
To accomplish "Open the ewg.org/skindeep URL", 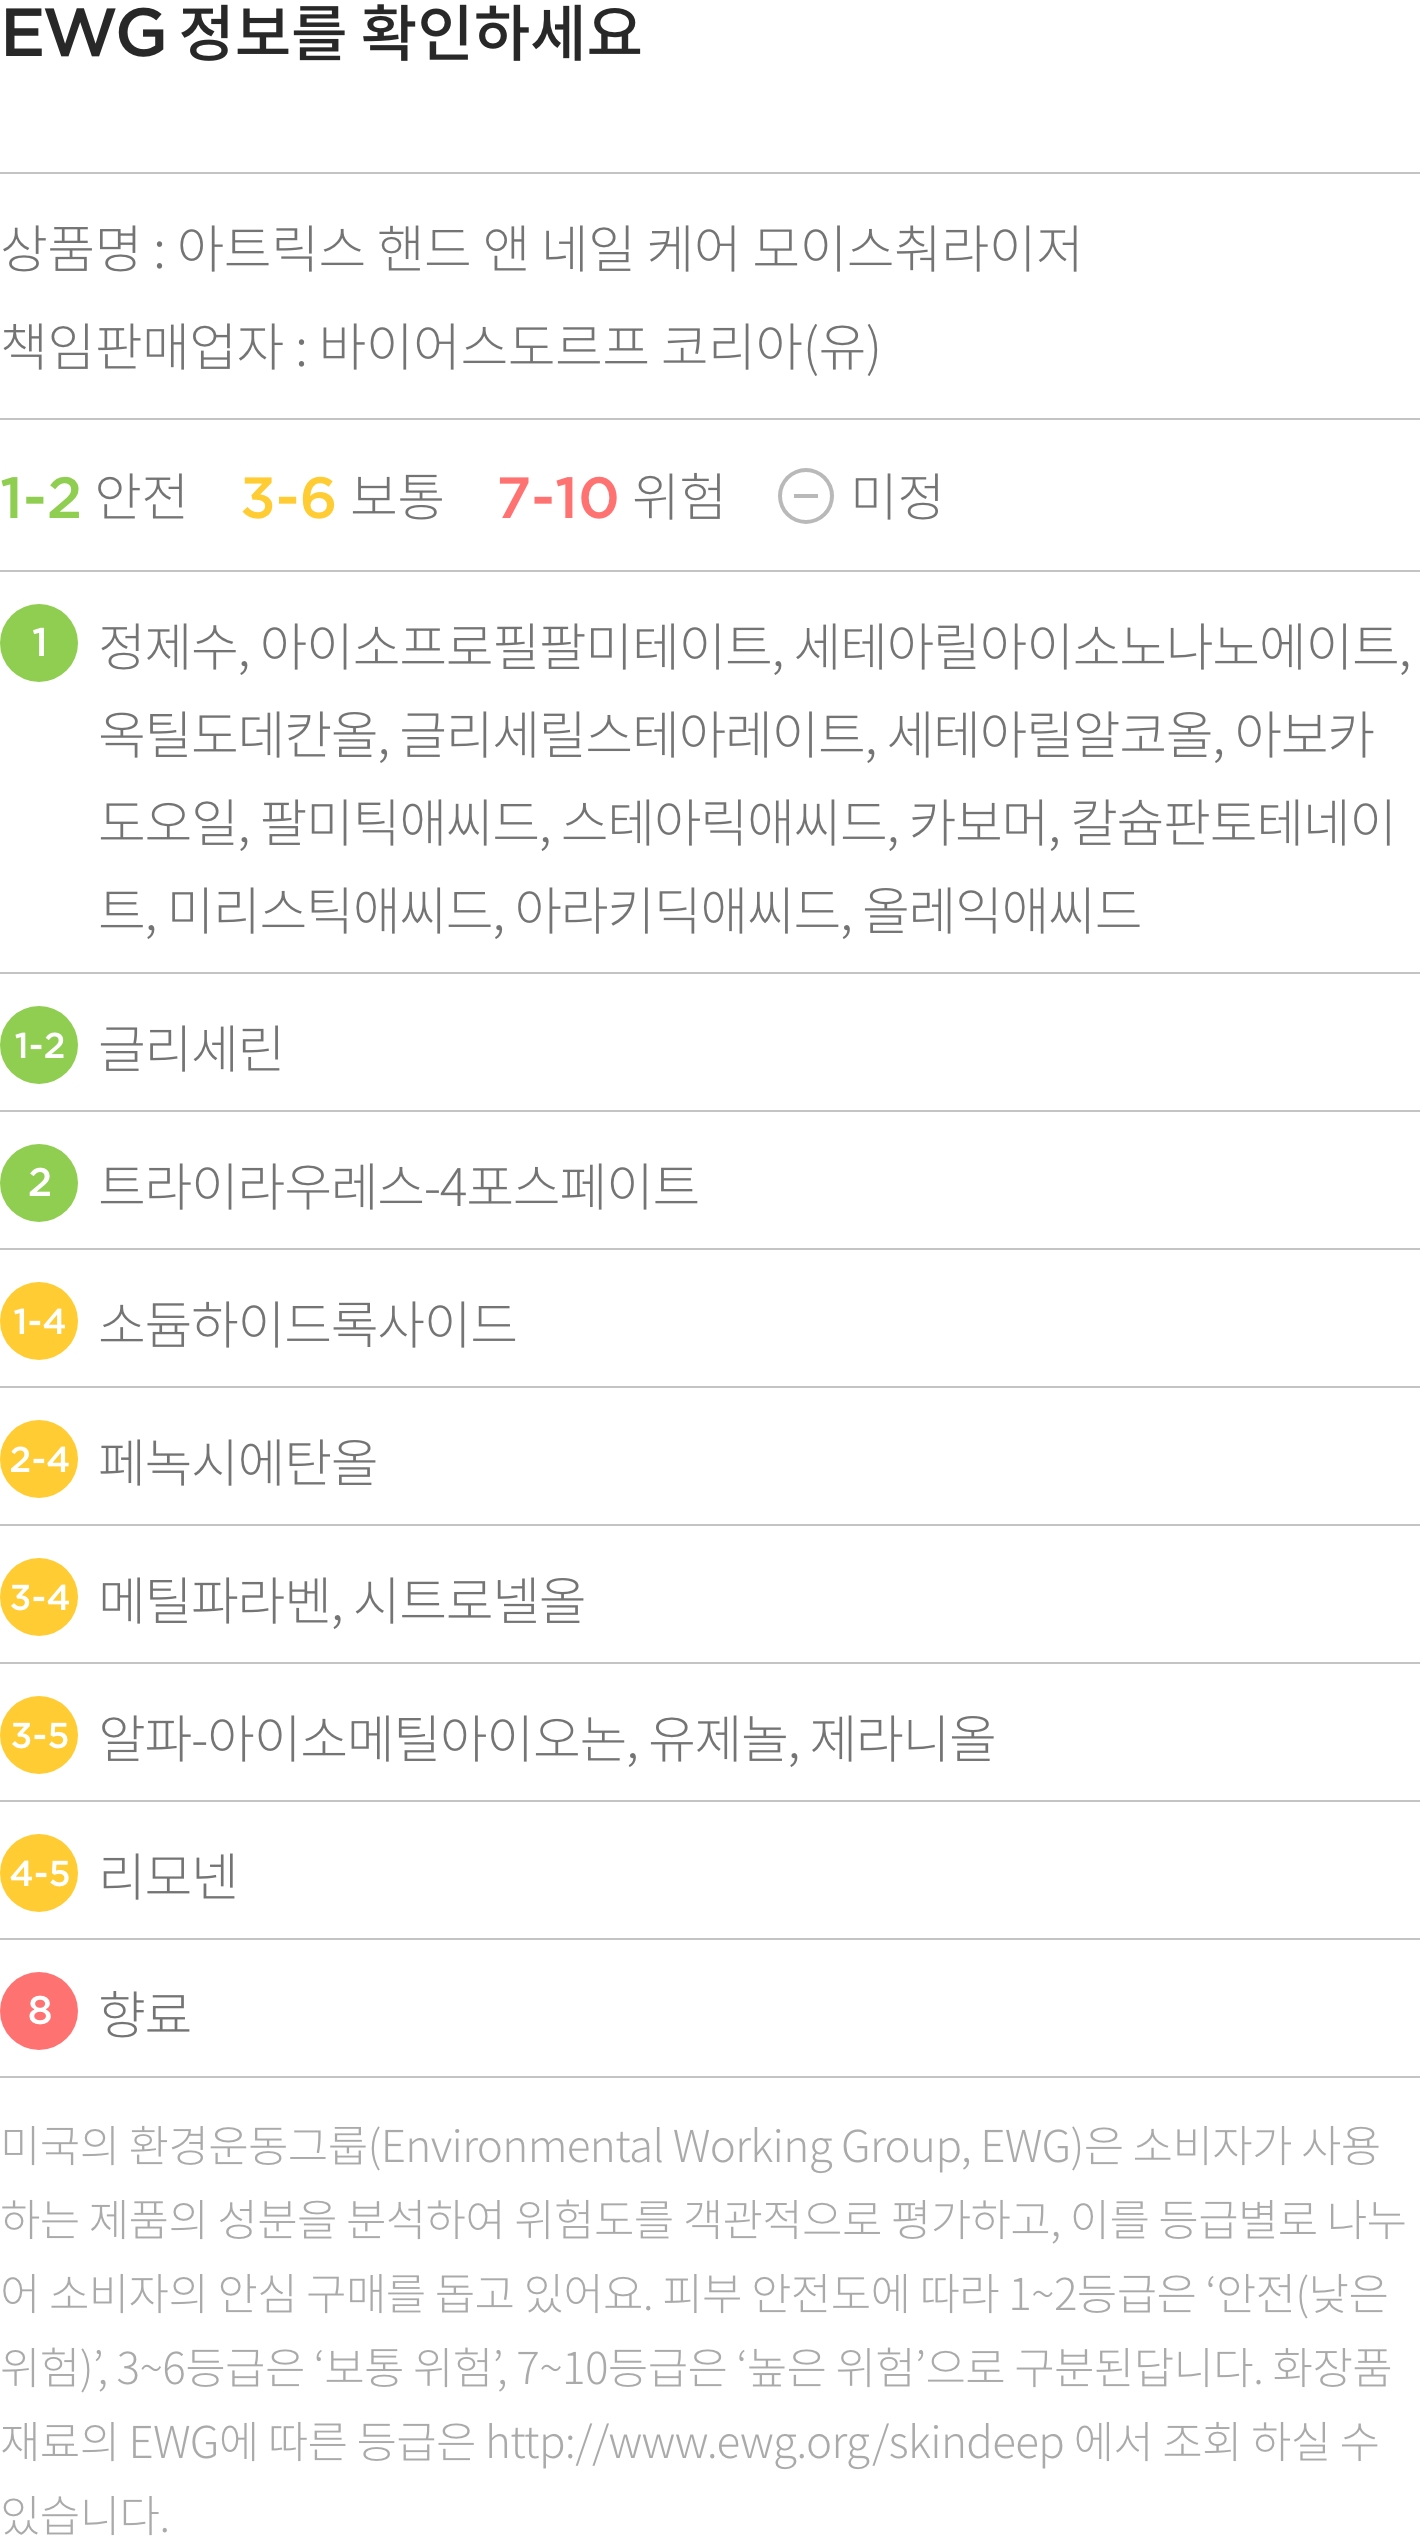I will click(x=775, y=2443).
